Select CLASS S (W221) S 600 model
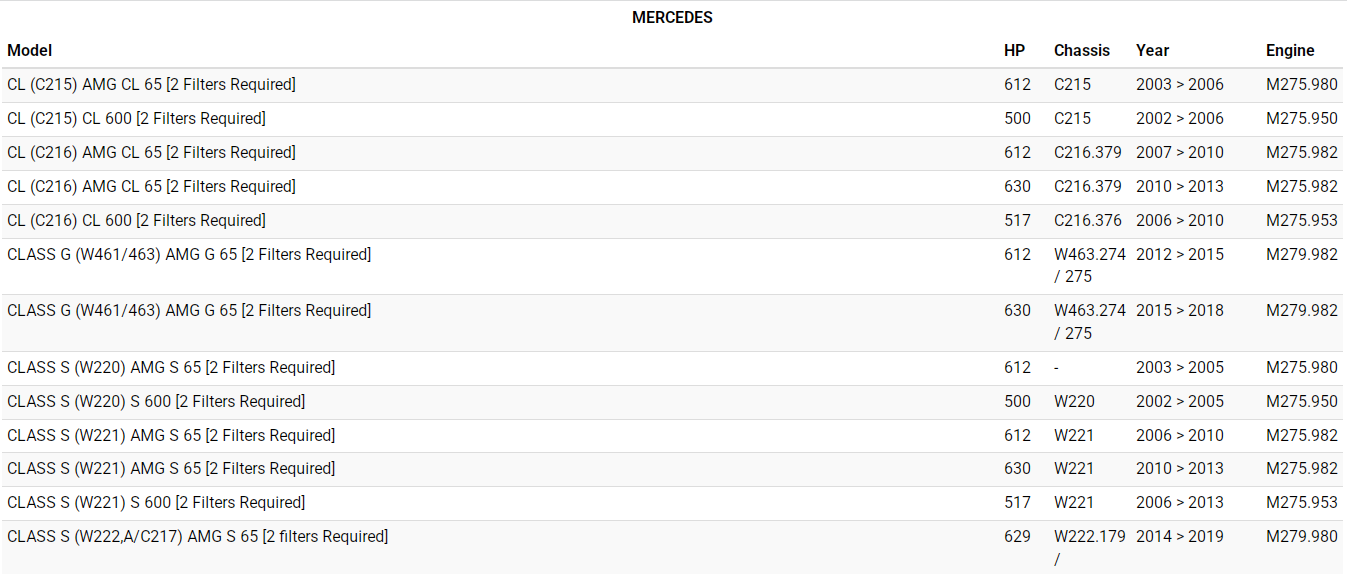 coord(156,503)
